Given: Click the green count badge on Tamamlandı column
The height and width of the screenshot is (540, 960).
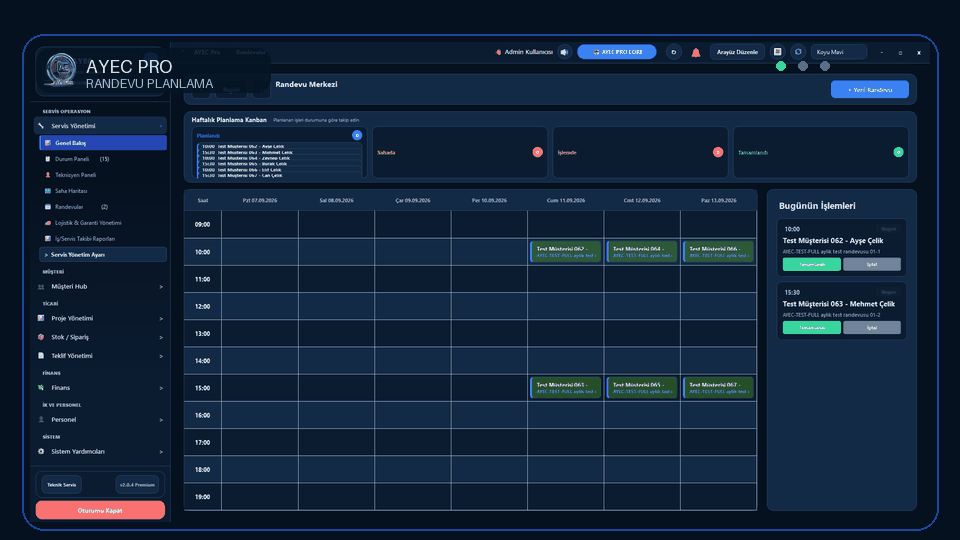Looking at the screenshot, I should click(x=898, y=152).
